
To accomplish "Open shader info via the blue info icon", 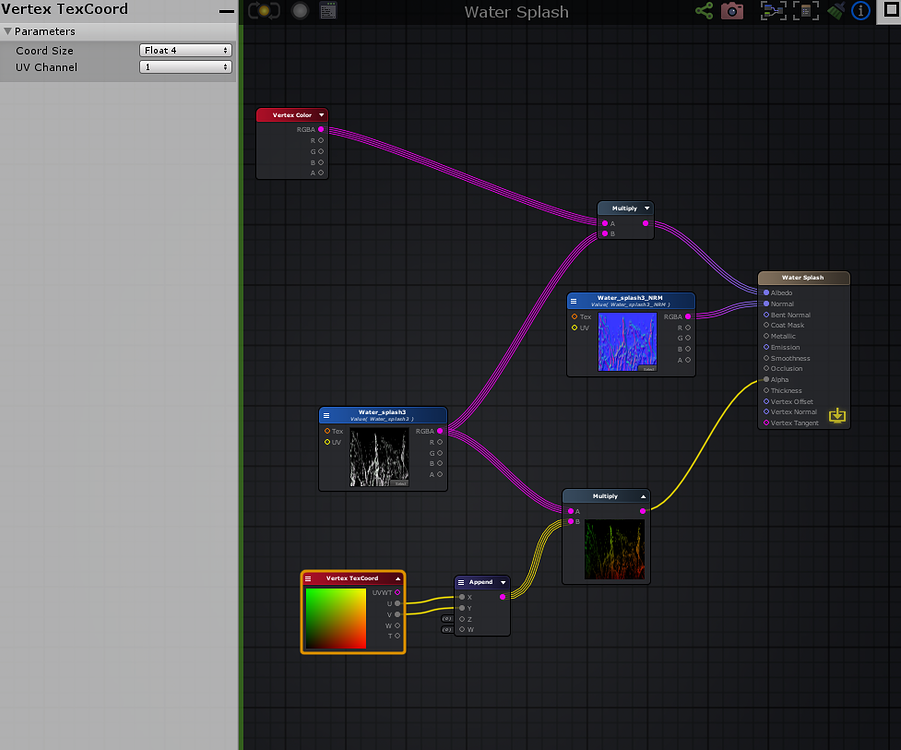I will [861, 11].
